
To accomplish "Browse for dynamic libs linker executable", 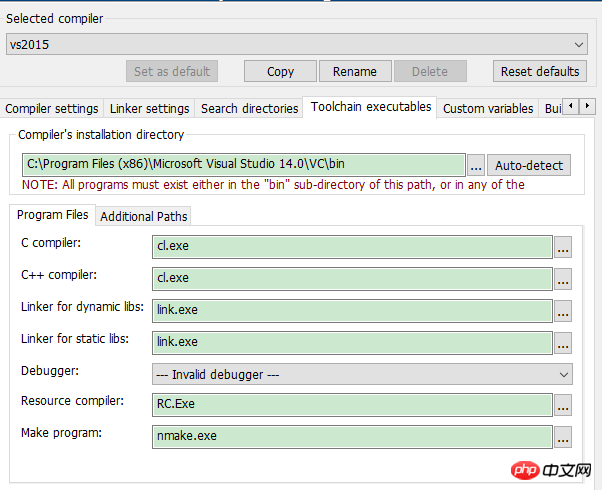I will (563, 311).
